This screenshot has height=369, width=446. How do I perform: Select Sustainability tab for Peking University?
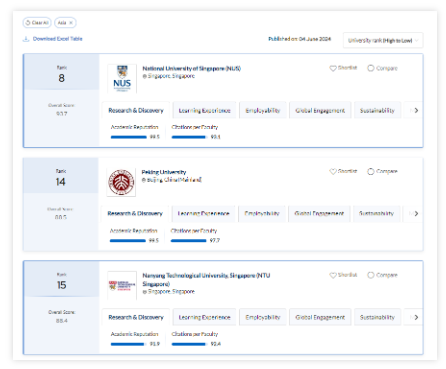(376, 214)
